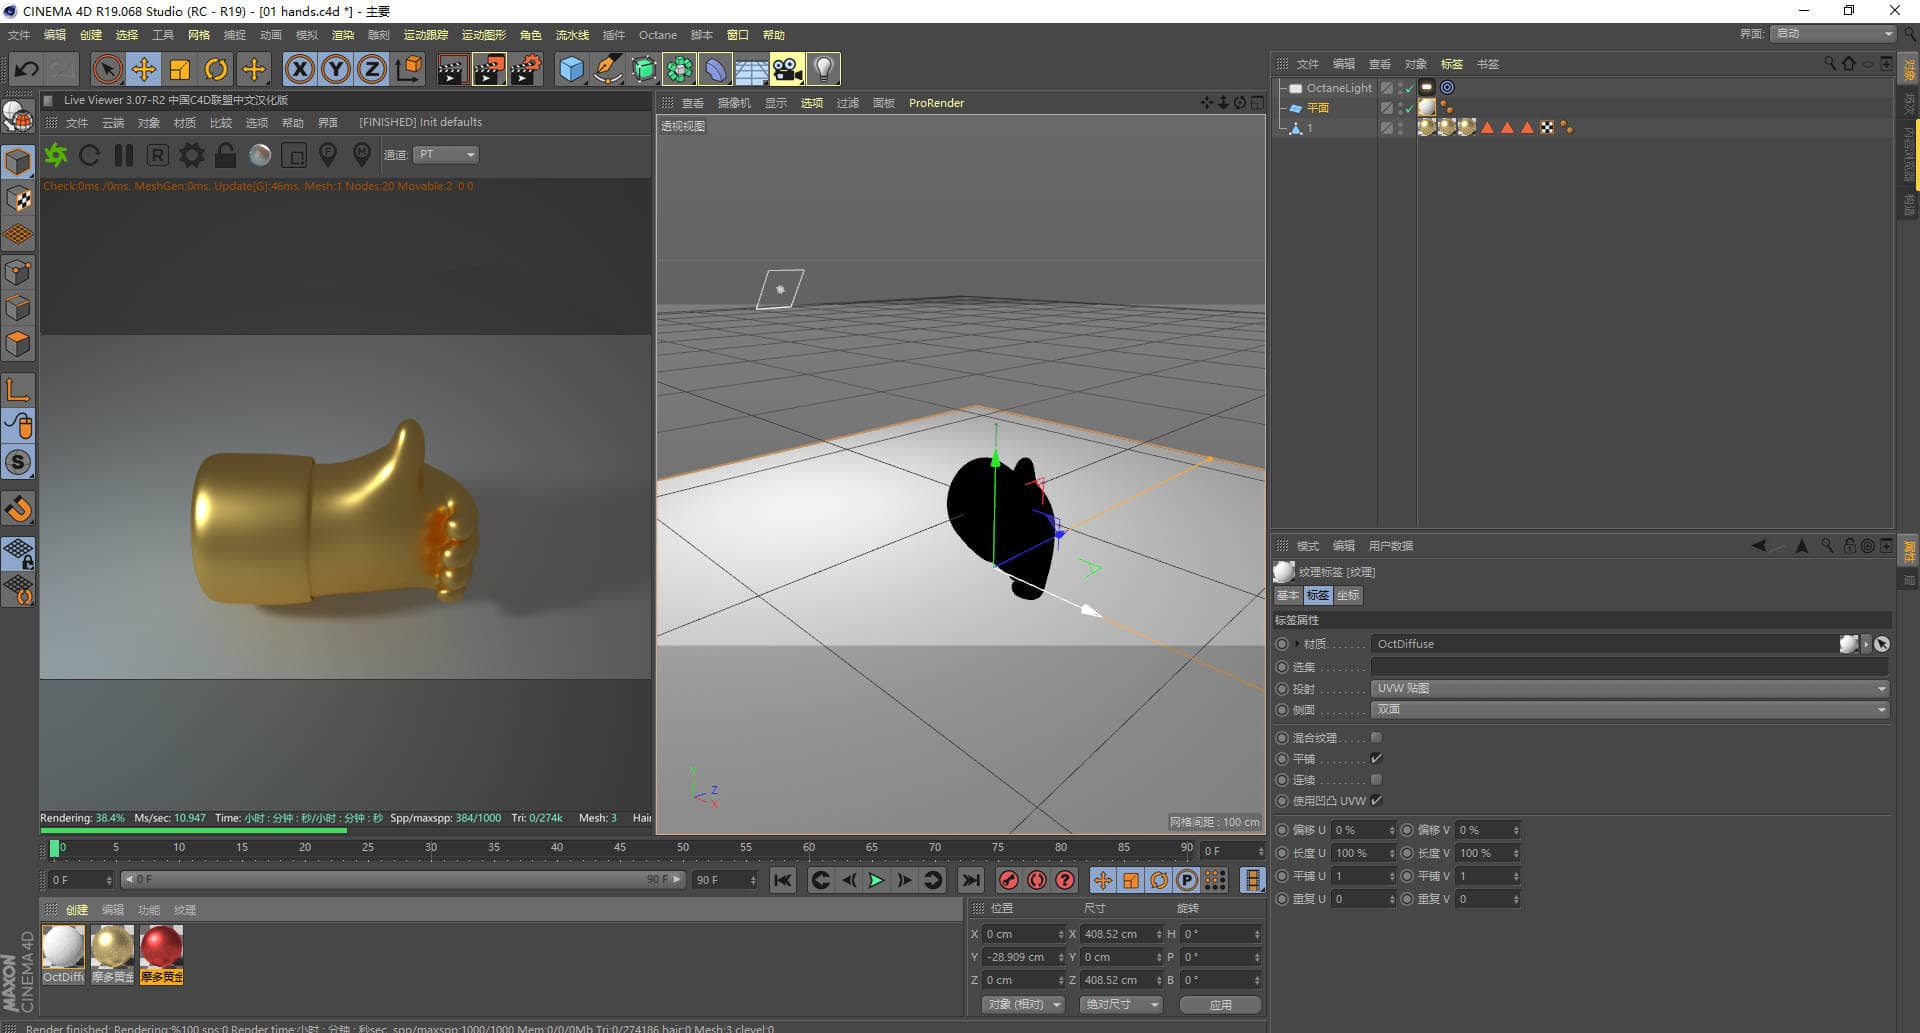
Task: Render the current view clapperboard icon
Action: [452, 69]
